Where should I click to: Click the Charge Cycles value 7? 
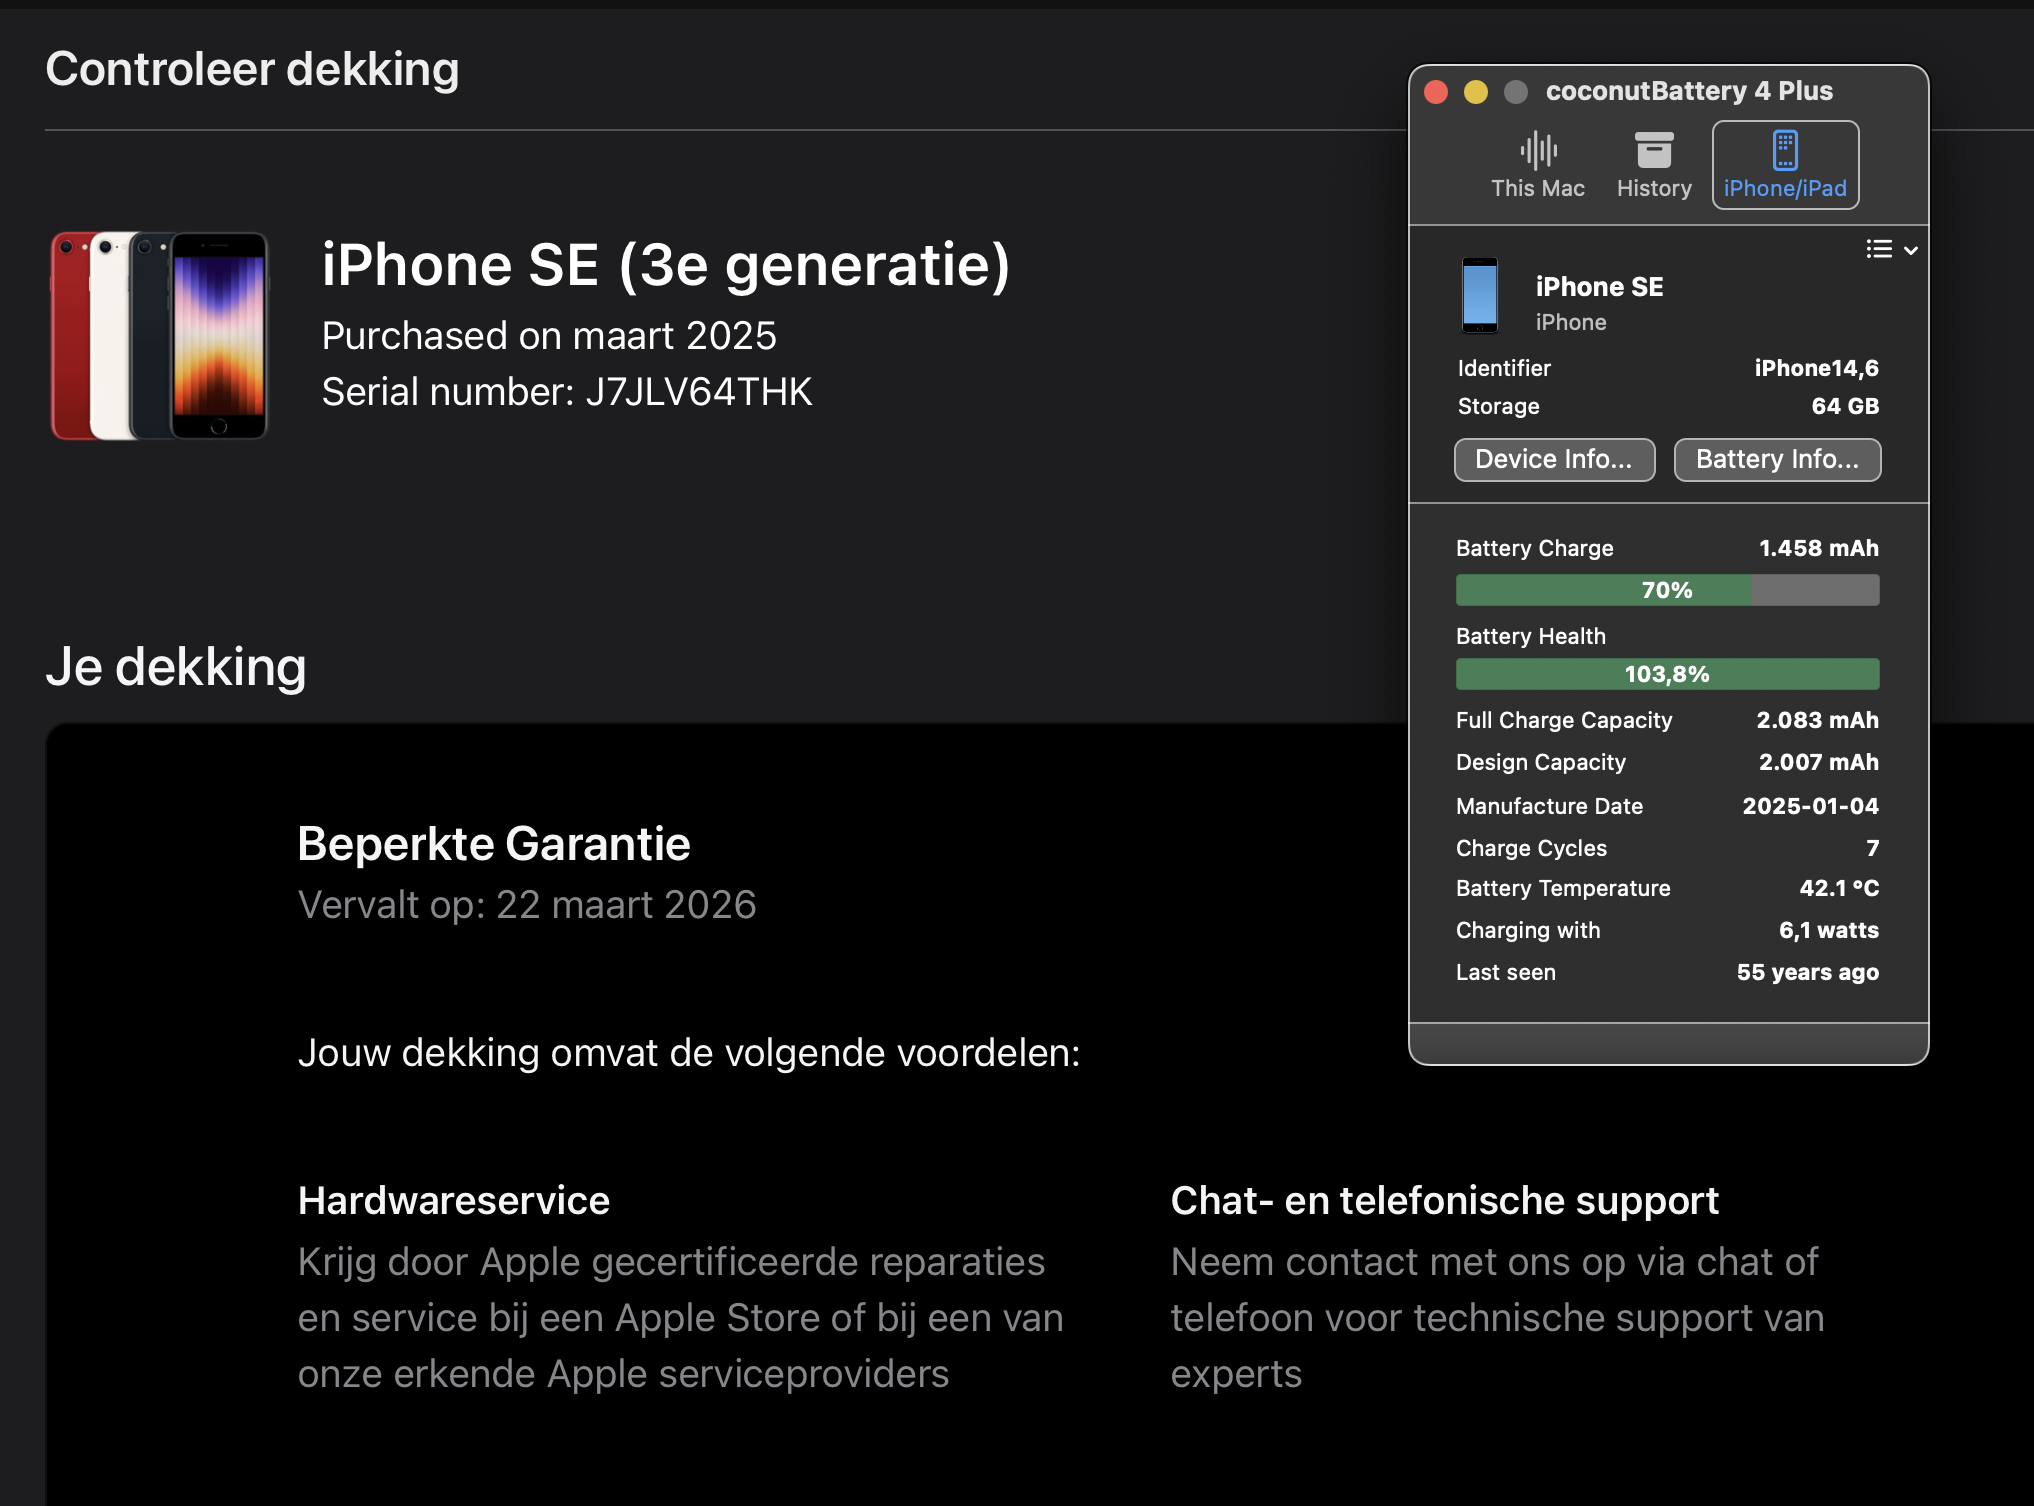1872,848
